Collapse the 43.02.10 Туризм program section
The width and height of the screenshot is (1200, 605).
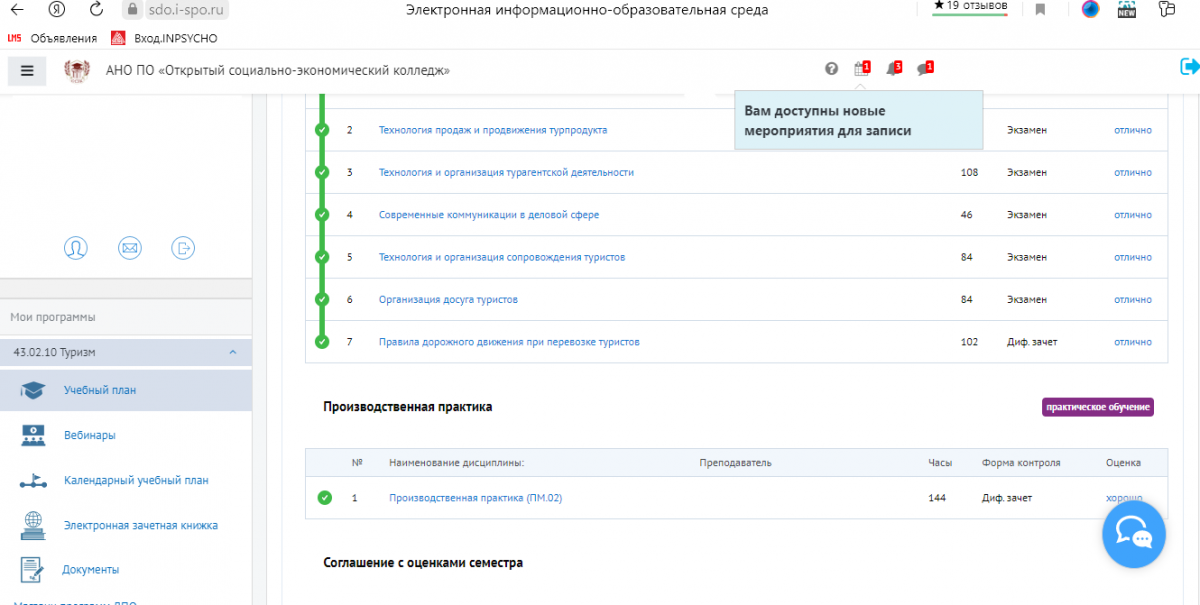click(232, 352)
